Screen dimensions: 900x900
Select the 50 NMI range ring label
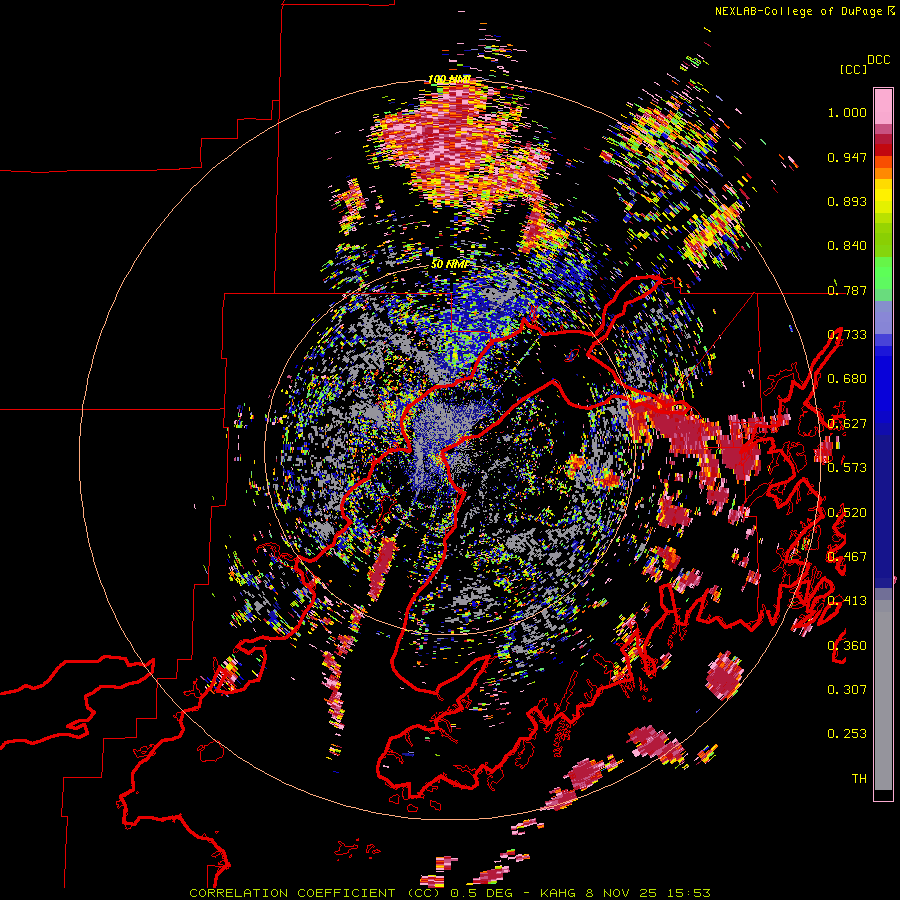pos(450,265)
